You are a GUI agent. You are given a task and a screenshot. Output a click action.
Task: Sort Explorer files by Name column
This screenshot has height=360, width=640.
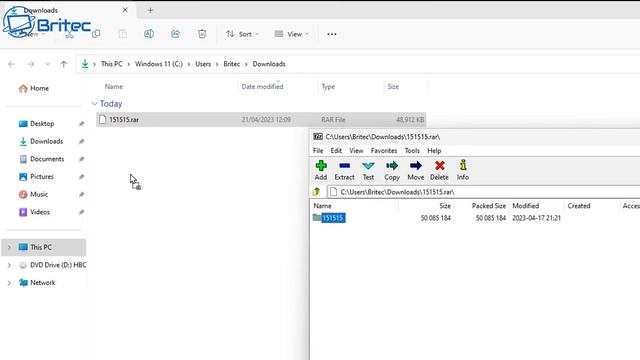coord(113,87)
